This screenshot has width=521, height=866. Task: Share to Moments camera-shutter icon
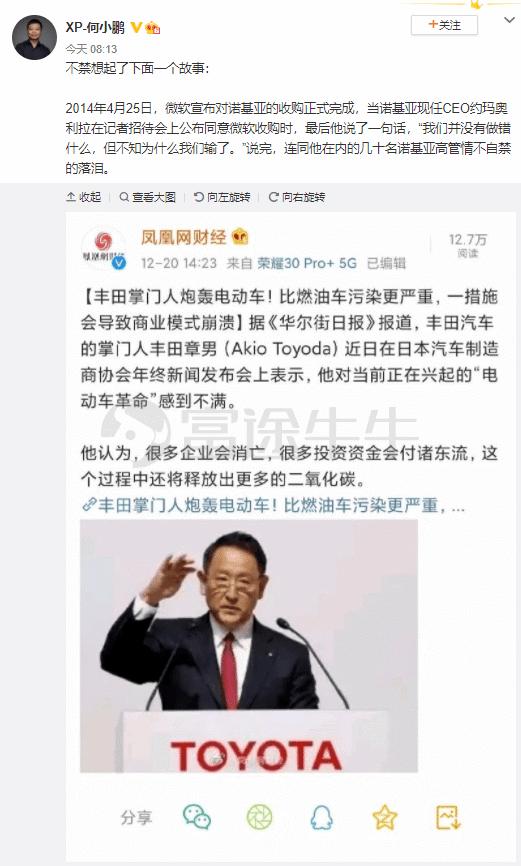click(x=259, y=817)
